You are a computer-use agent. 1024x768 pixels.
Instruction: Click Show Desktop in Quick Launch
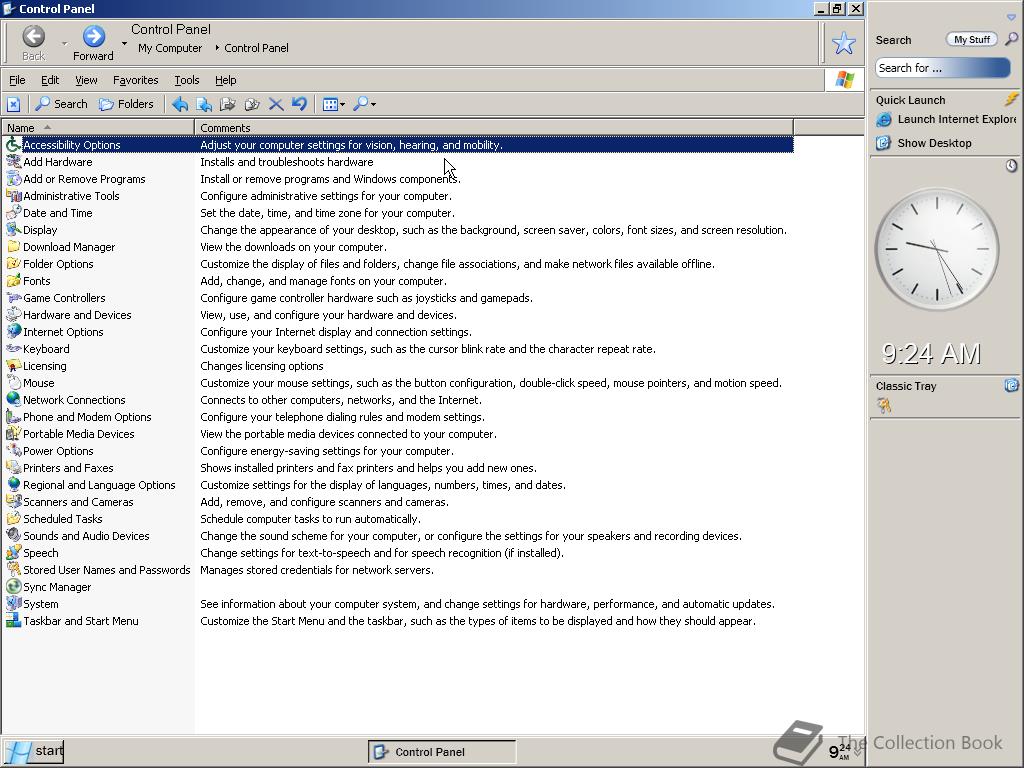(924, 143)
